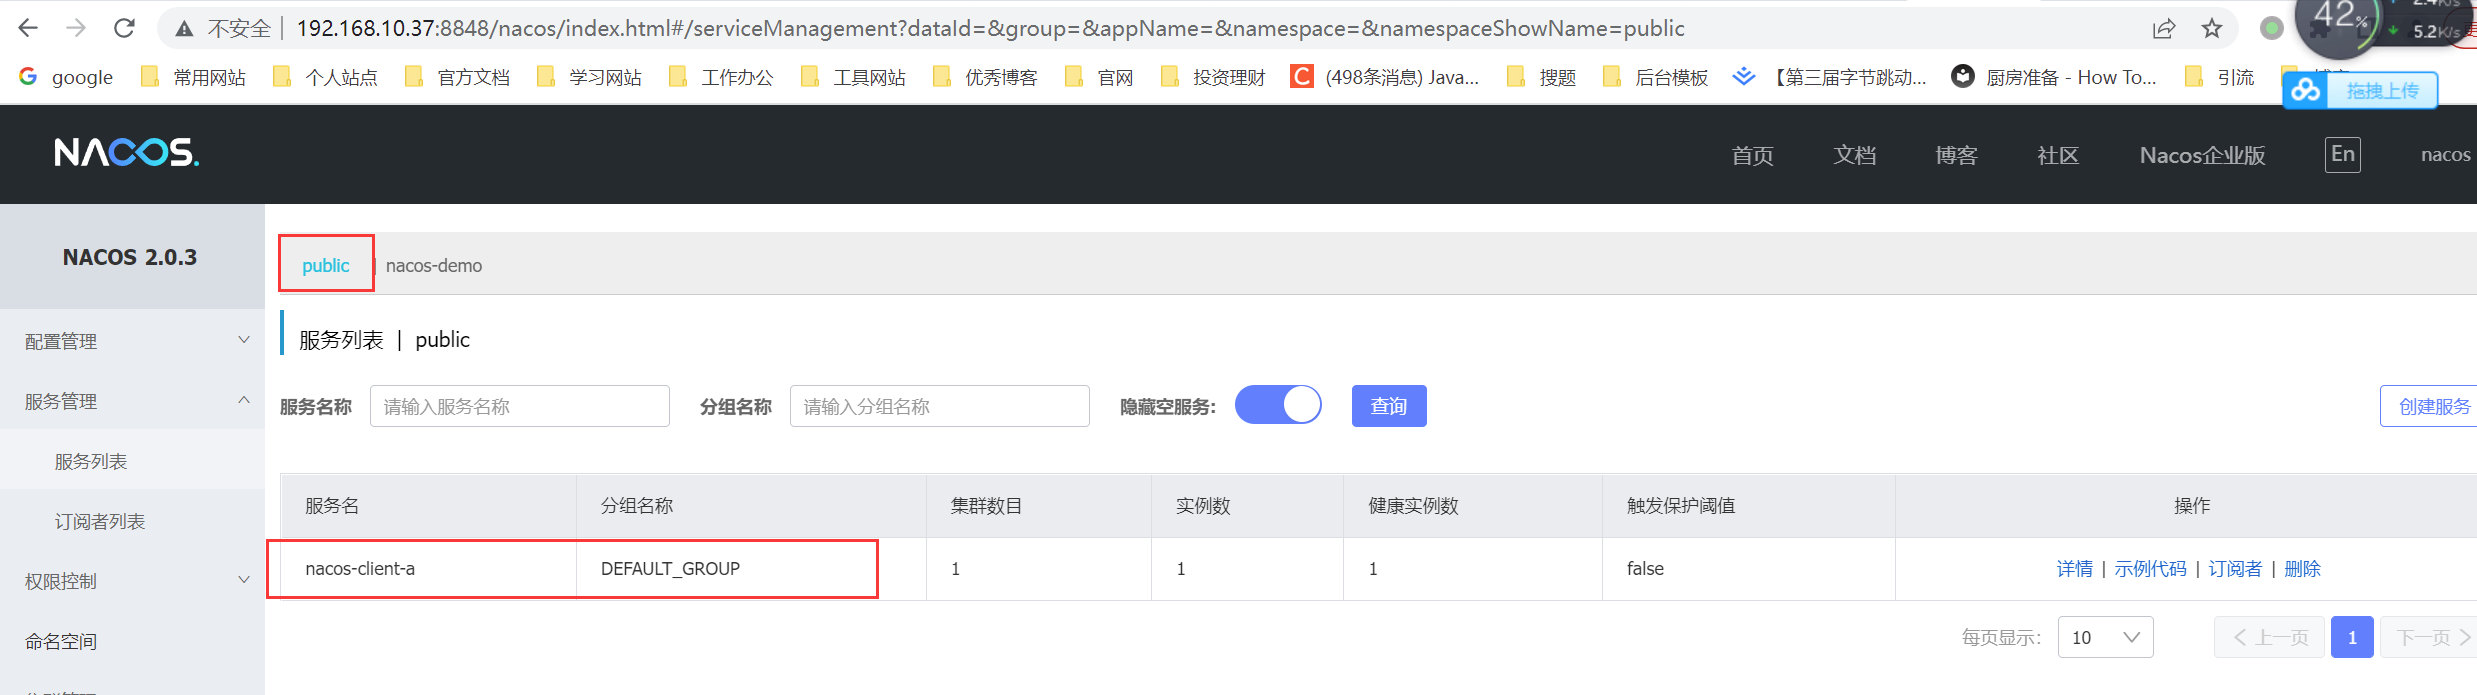
Task: Focus the 分组名称 input field
Action: (x=940, y=406)
